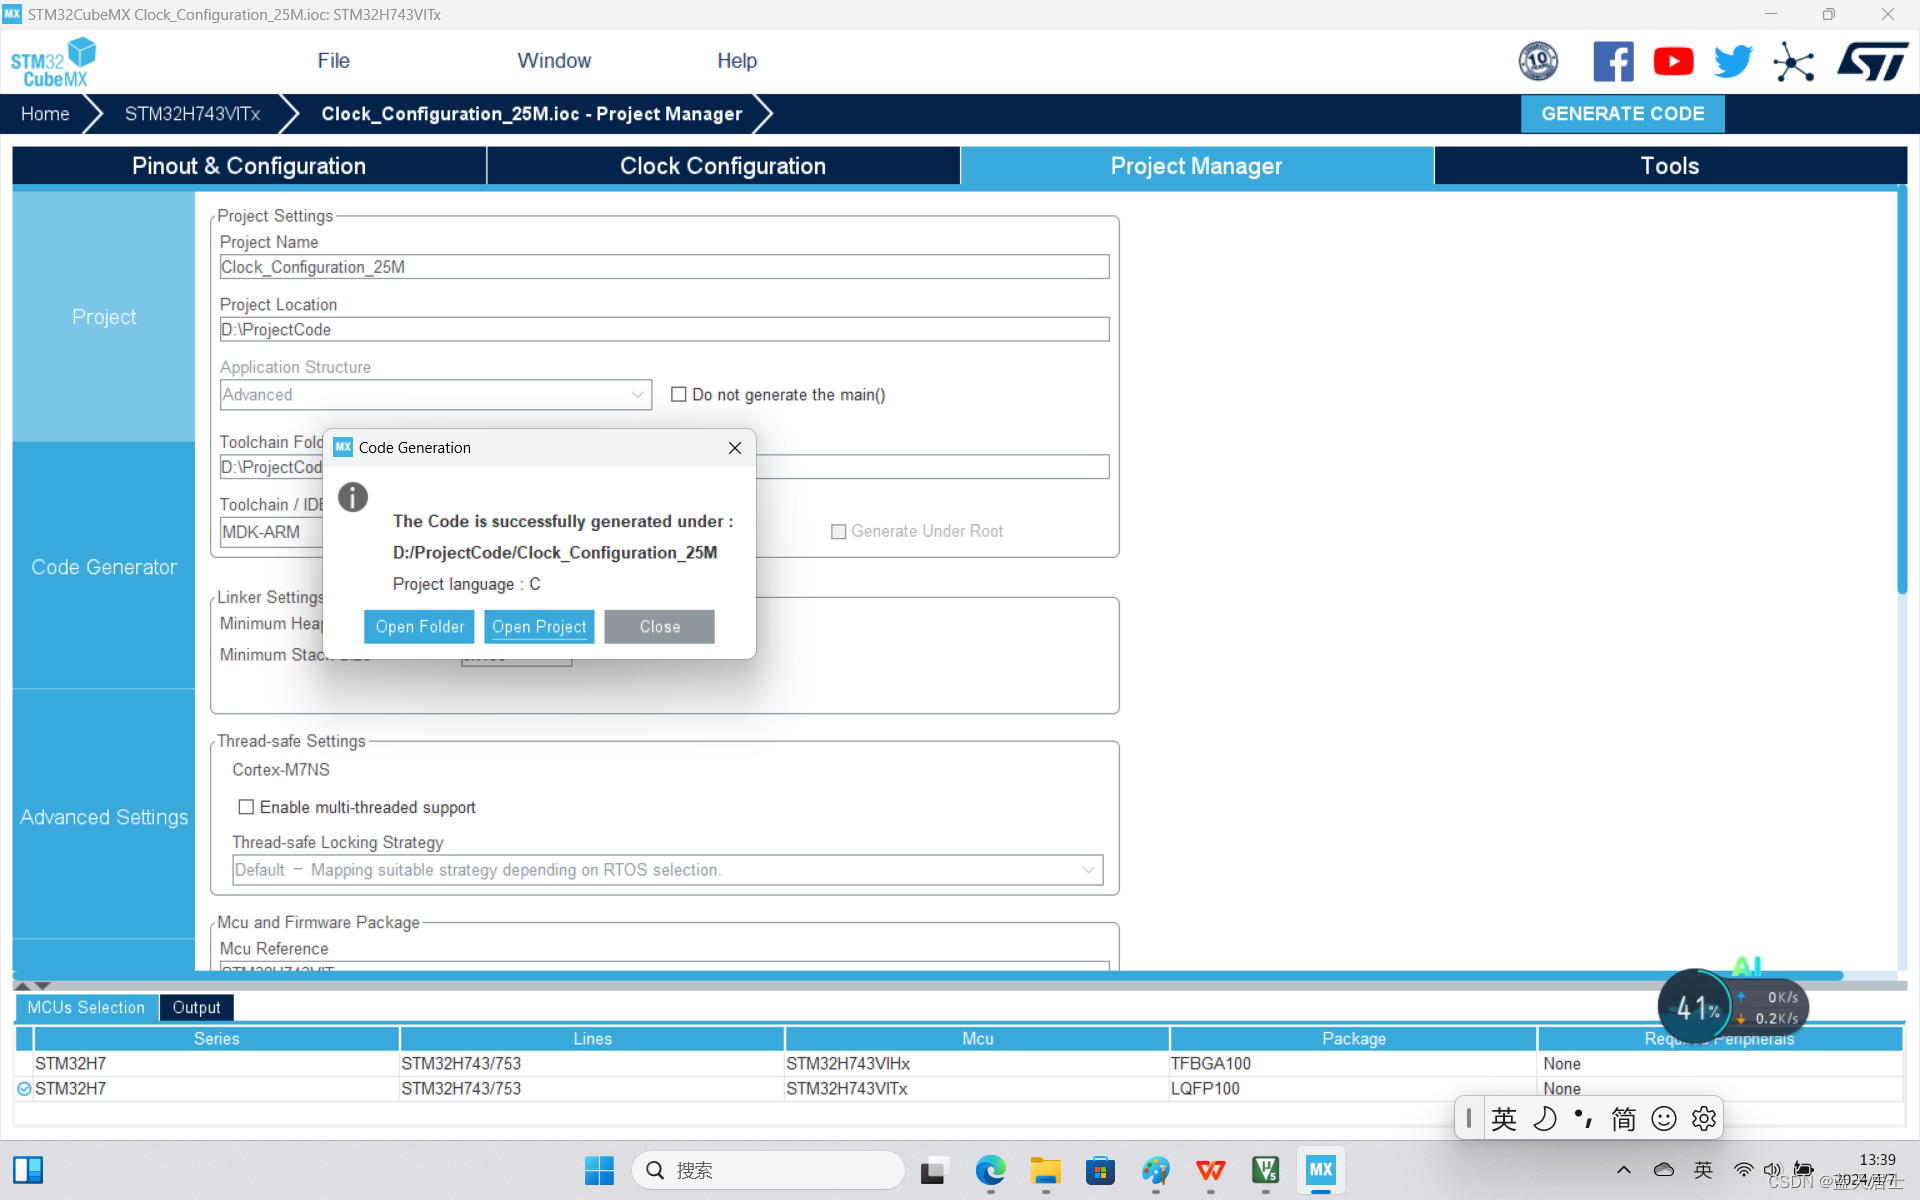Open the Twitter bird icon
Viewport: 1920px width, 1200px height.
(1732, 62)
